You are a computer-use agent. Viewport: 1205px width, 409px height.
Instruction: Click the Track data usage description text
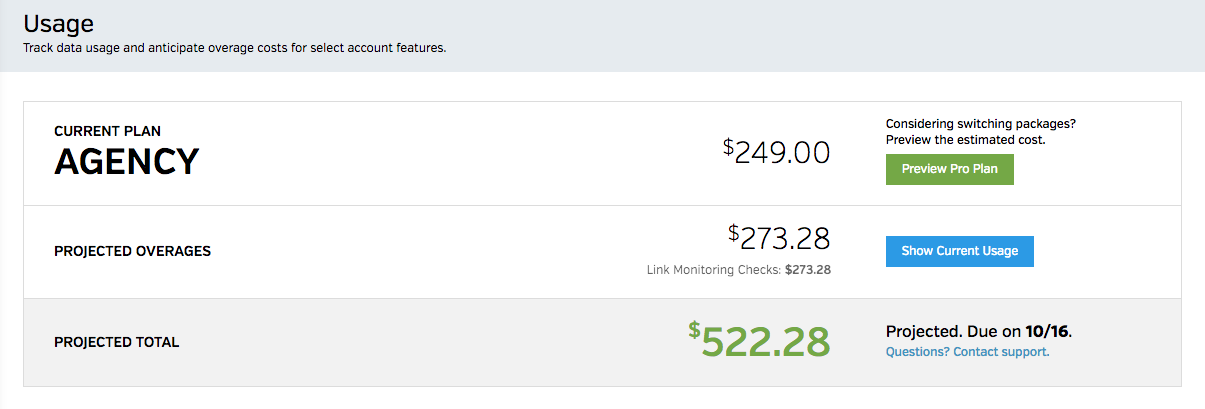pyautogui.click(x=234, y=47)
